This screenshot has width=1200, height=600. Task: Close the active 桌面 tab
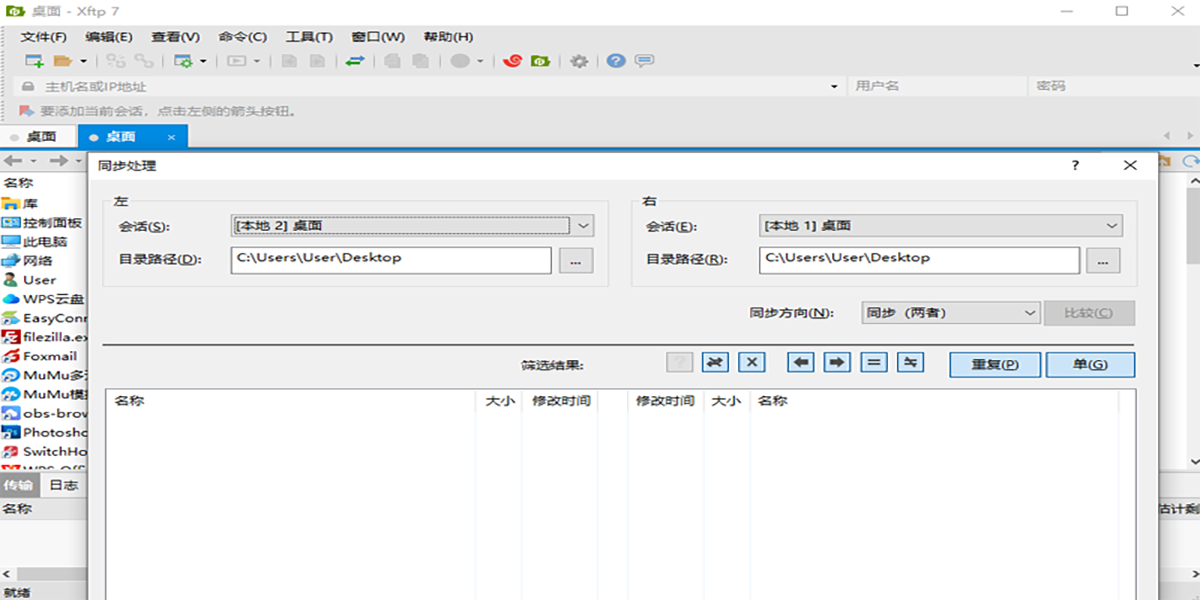coord(171,137)
